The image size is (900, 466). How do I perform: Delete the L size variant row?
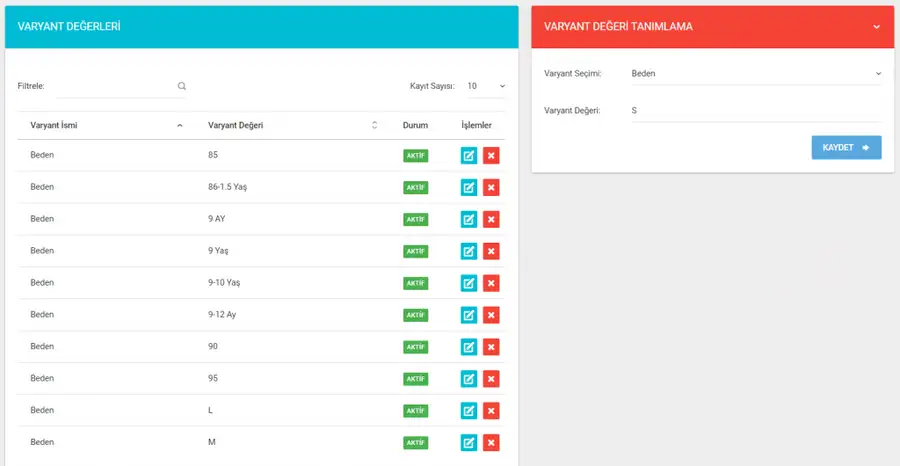(491, 411)
